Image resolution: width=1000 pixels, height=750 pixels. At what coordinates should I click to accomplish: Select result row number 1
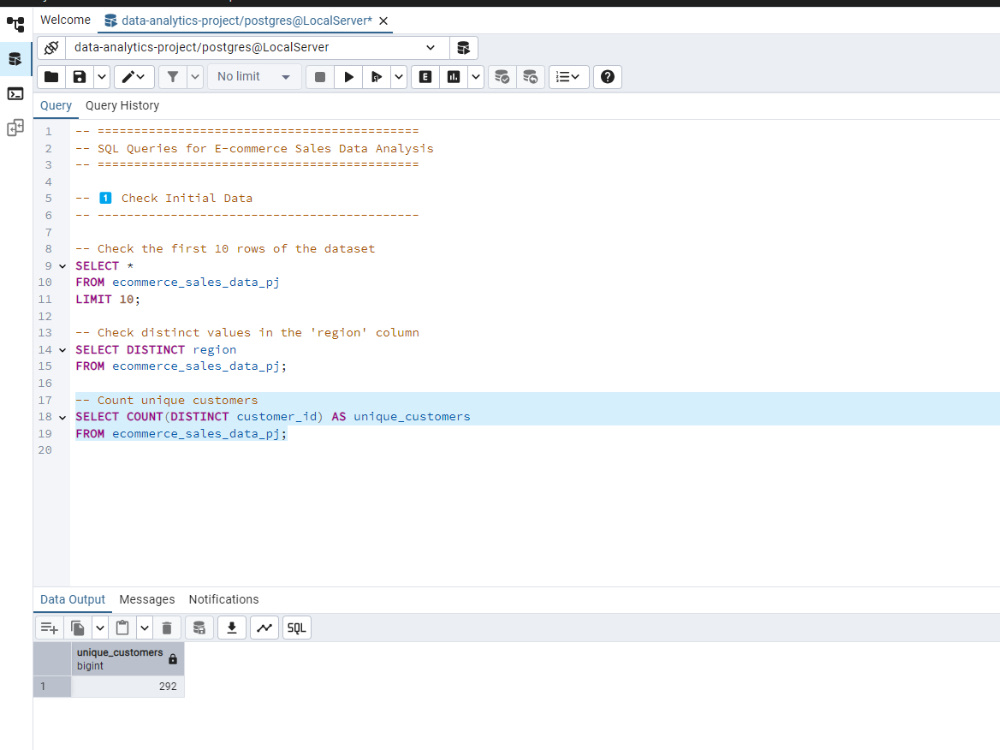coord(52,686)
